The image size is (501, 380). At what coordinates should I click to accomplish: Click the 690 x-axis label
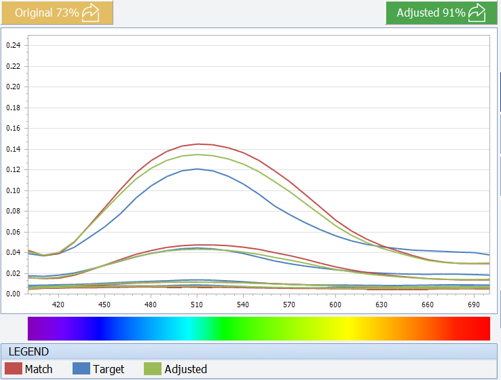point(474,304)
